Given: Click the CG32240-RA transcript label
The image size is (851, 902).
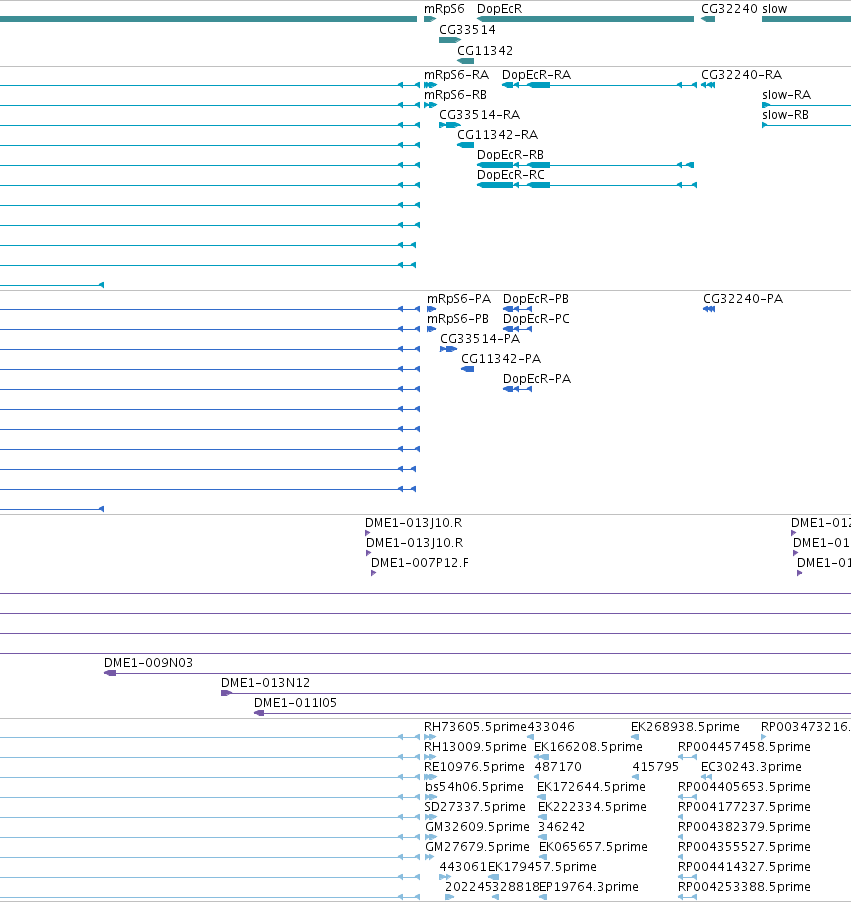Looking at the screenshot, I should click(741, 75).
